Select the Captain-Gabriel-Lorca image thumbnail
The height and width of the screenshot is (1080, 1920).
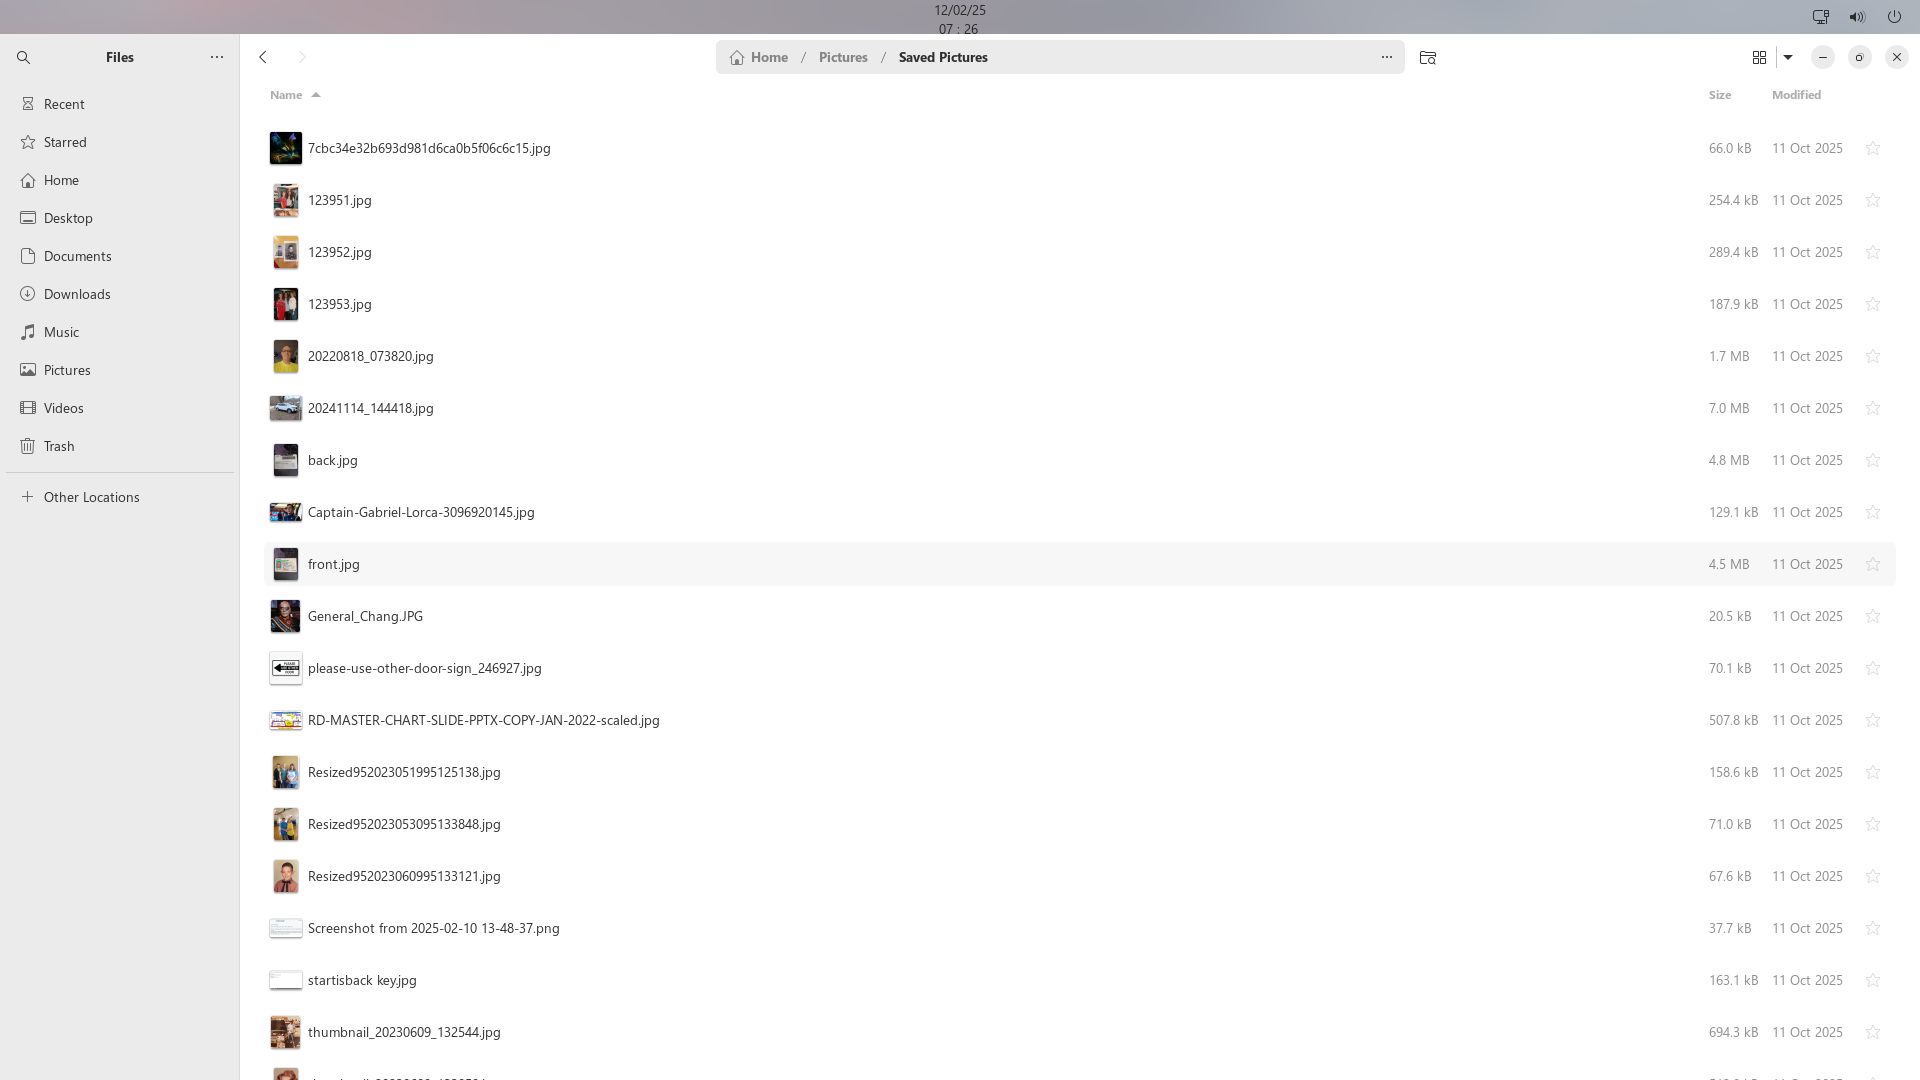pos(285,512)
